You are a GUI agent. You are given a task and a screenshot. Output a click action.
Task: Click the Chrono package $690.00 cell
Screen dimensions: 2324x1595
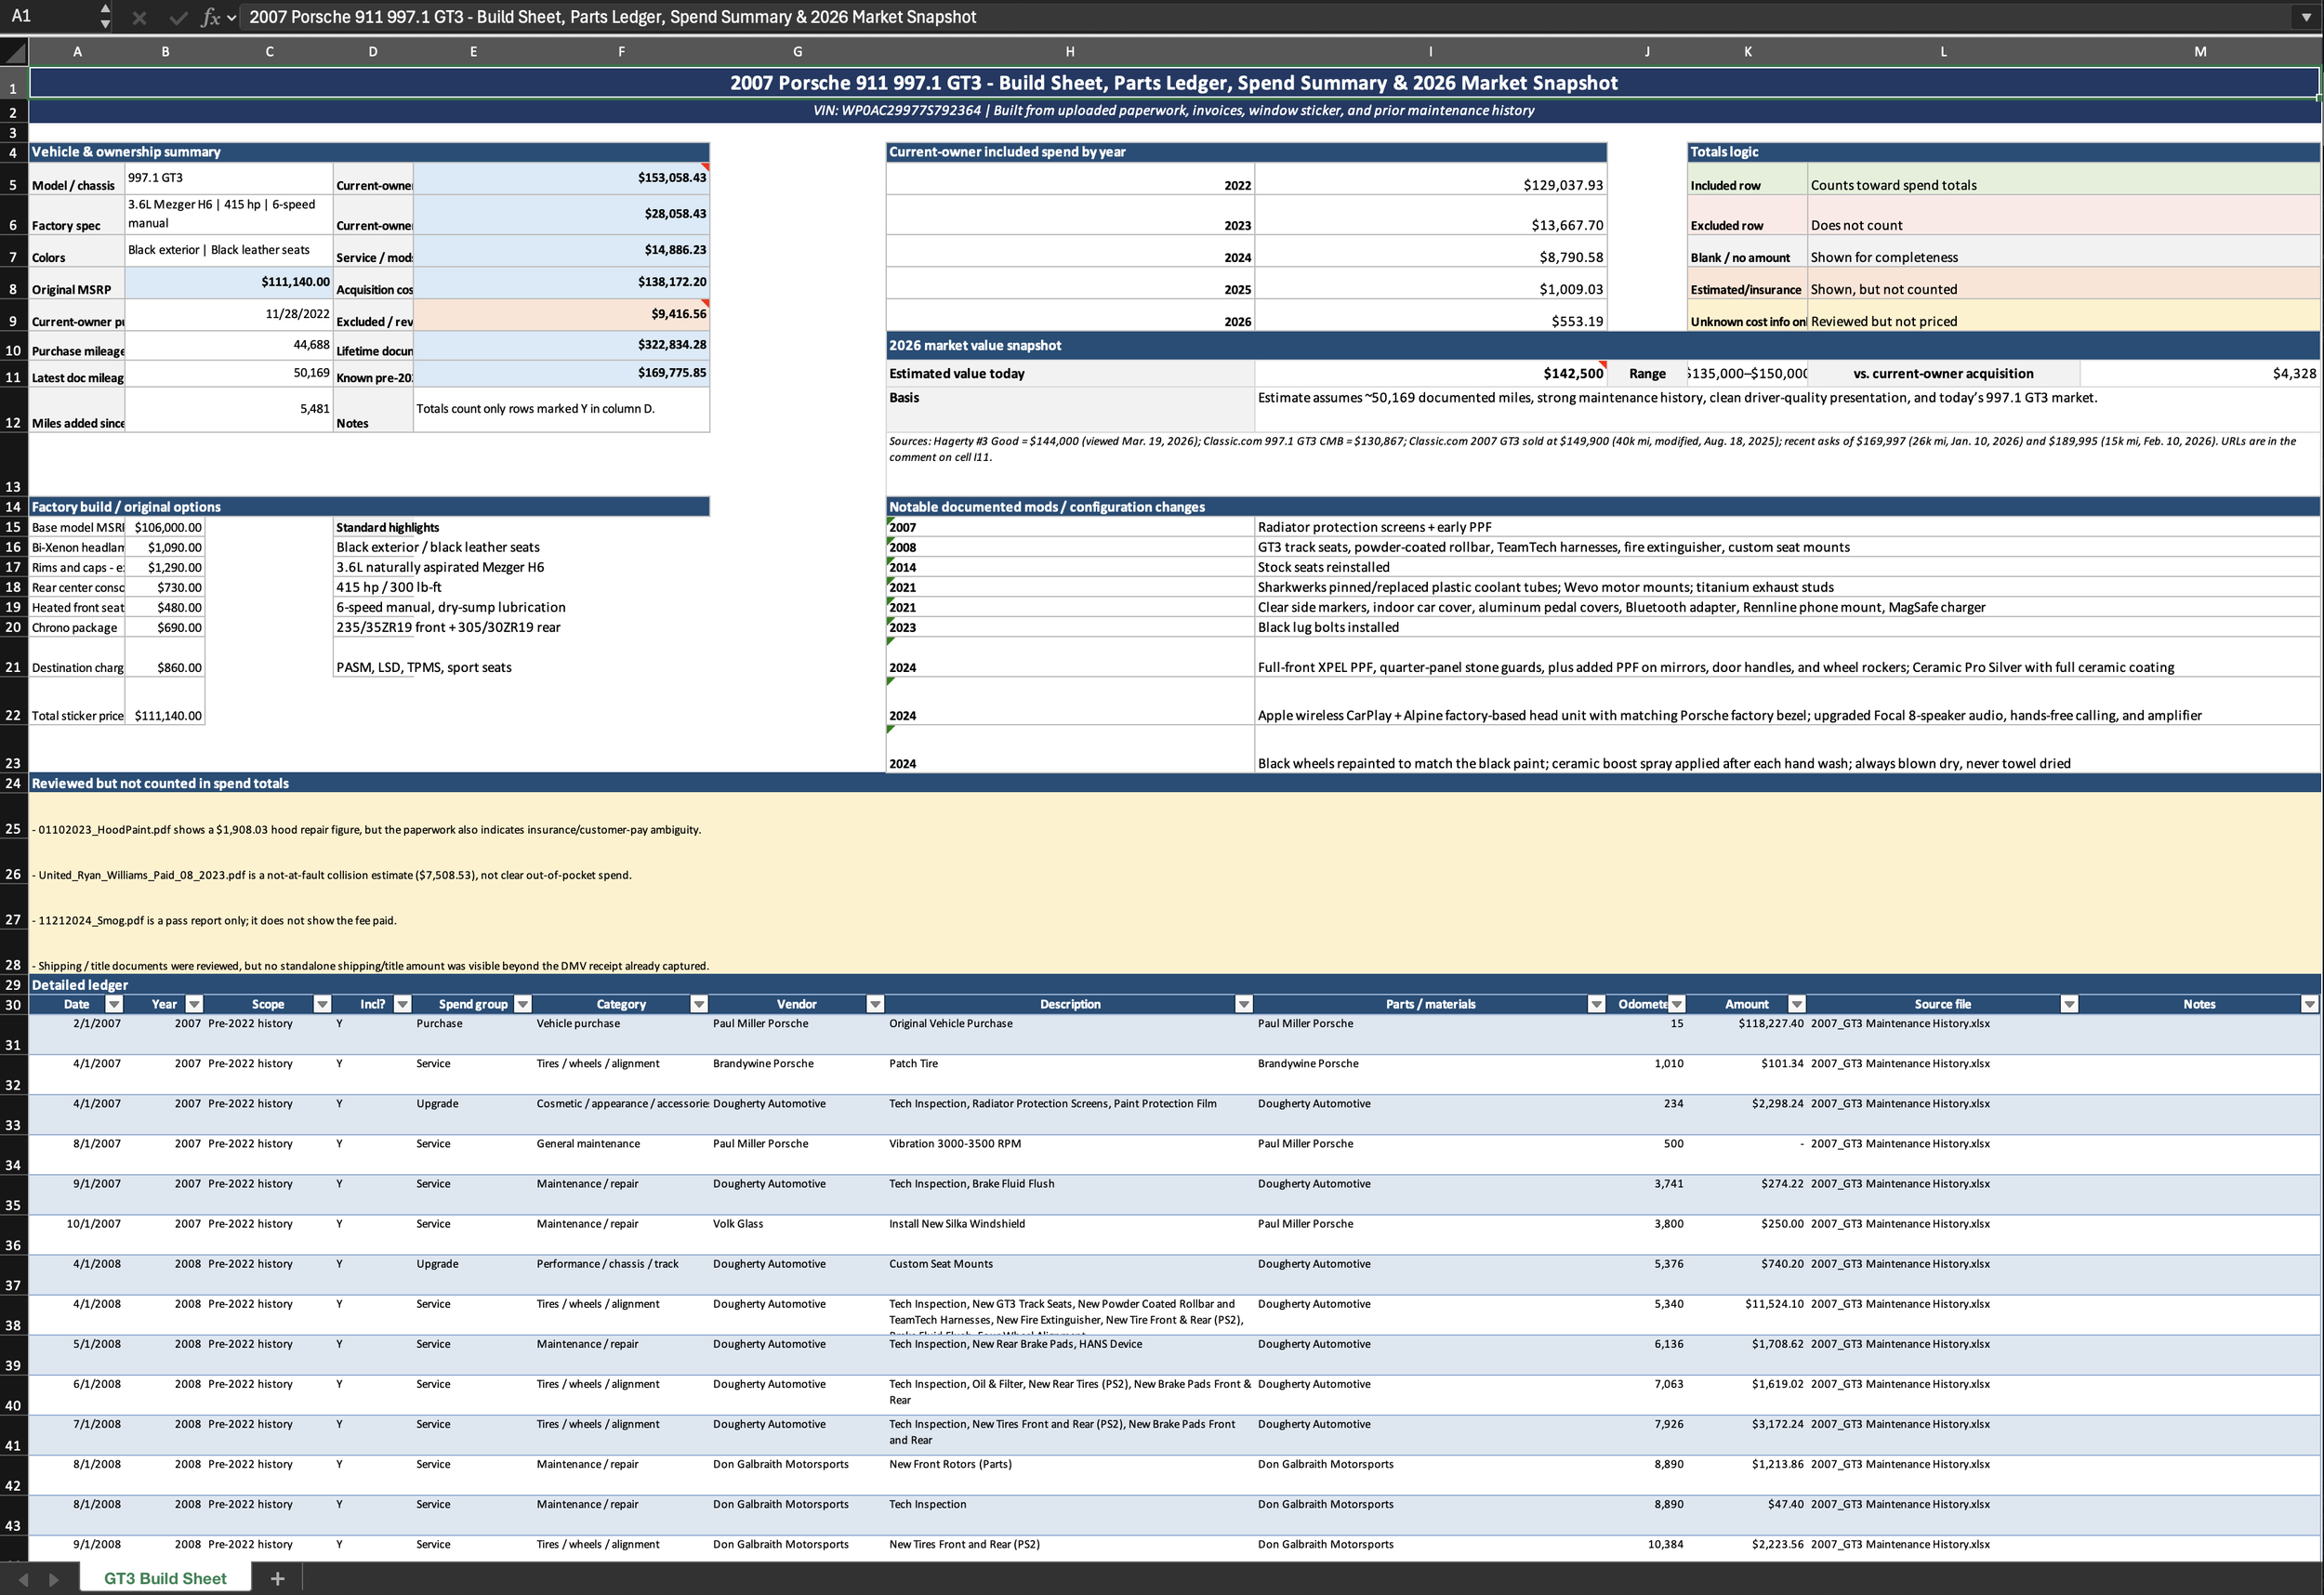(x=165, y=627)
